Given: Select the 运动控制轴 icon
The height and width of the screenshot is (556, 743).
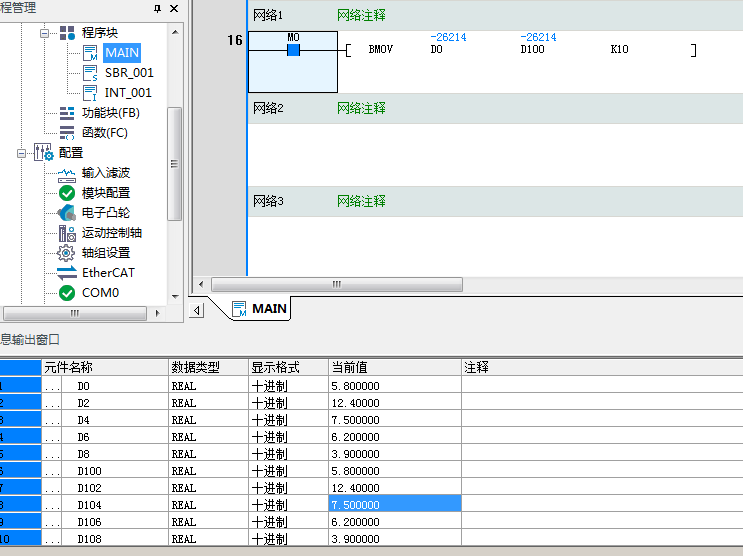Looking at the screenshot, I should pos(67,232).
